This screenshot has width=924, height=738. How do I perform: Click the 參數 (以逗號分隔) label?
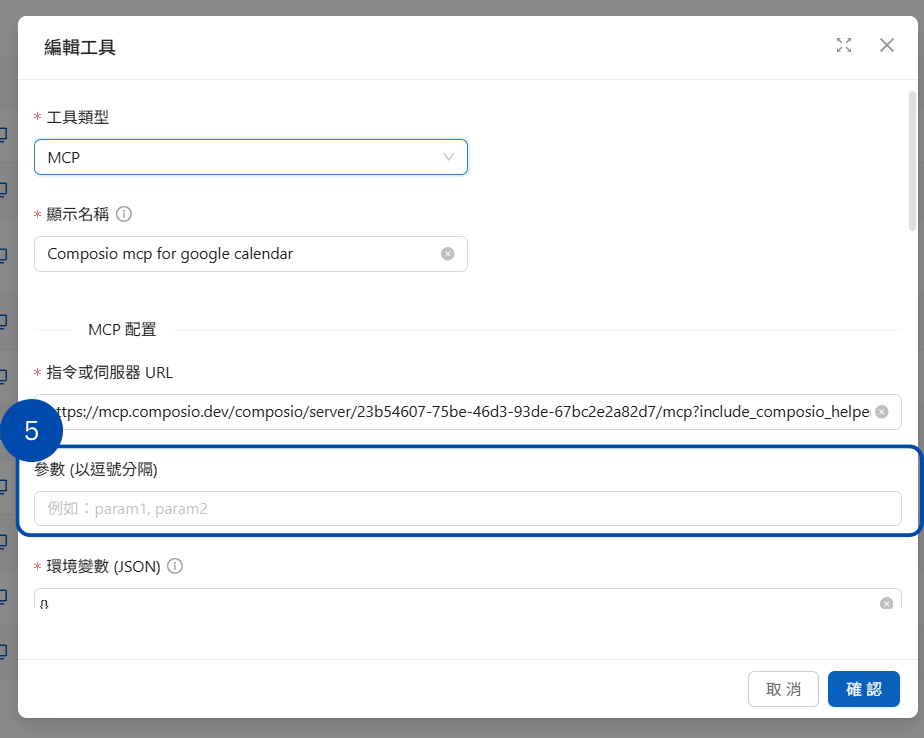point(96,470)
